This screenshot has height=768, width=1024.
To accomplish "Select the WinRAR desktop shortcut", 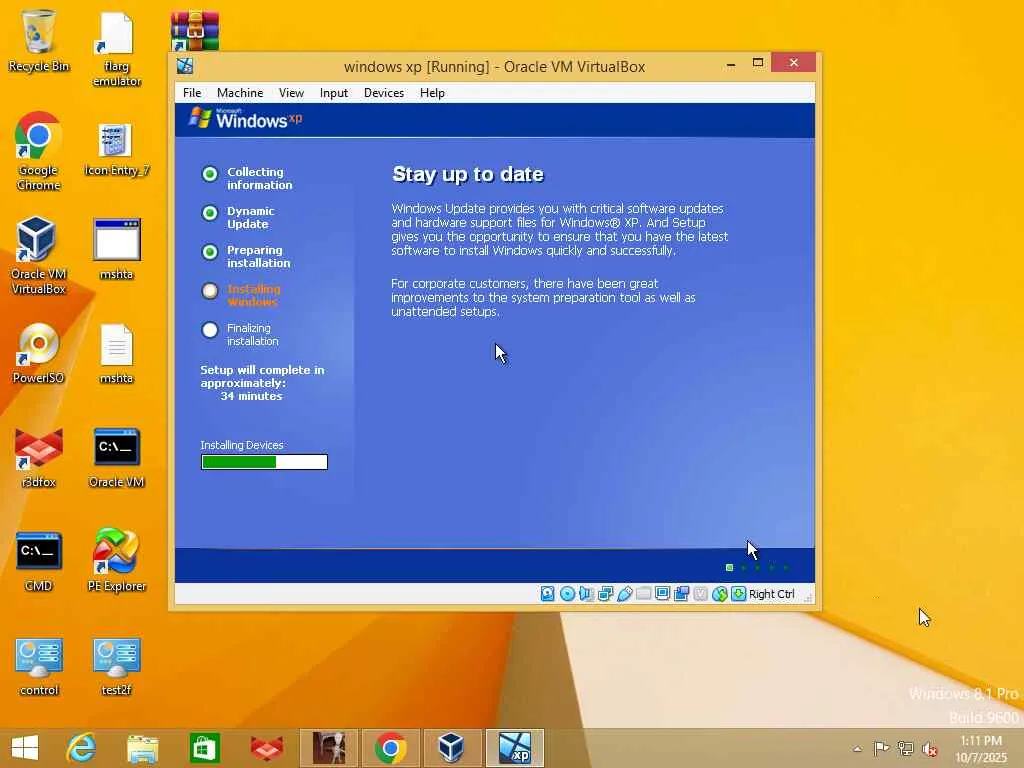I will [195, 31].
